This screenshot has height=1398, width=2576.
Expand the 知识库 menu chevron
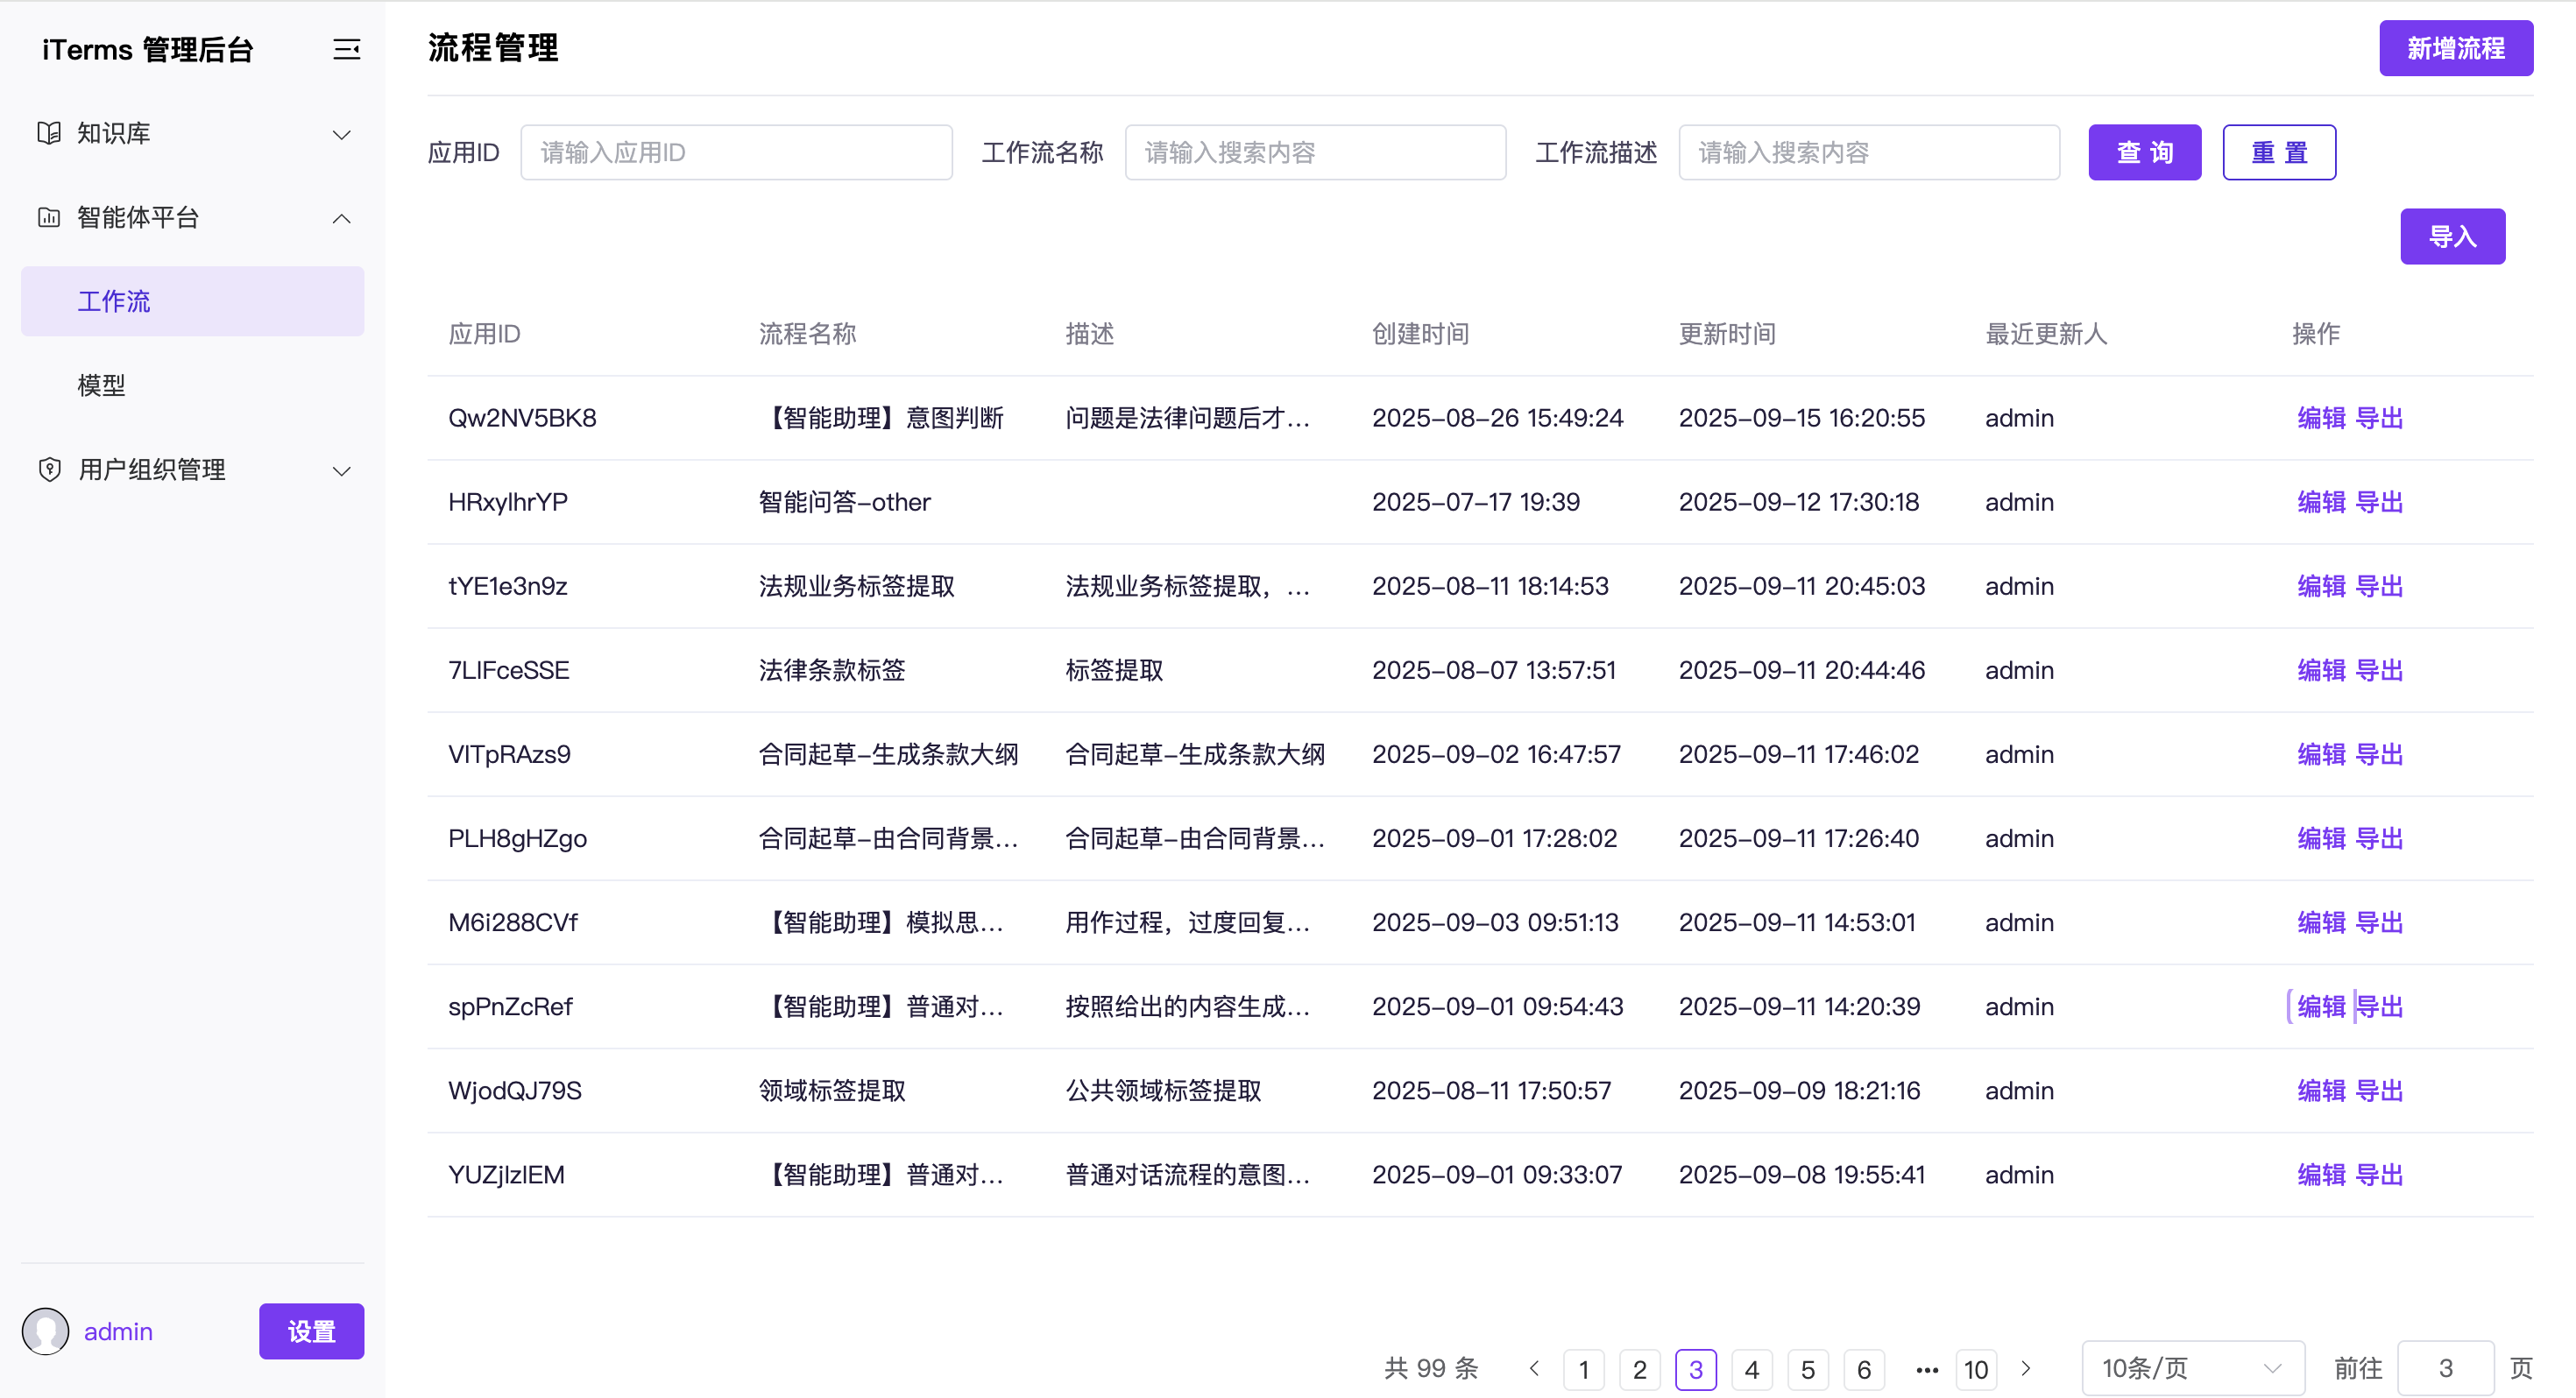[341, 134]
